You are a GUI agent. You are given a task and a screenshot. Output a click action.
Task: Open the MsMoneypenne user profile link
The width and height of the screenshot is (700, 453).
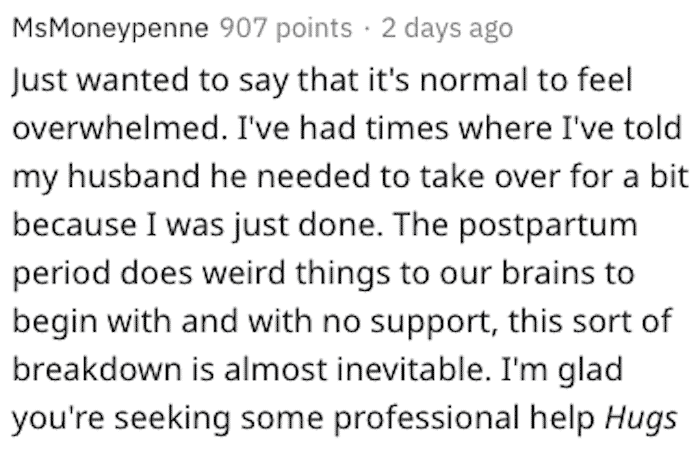[x=110, y=29]
